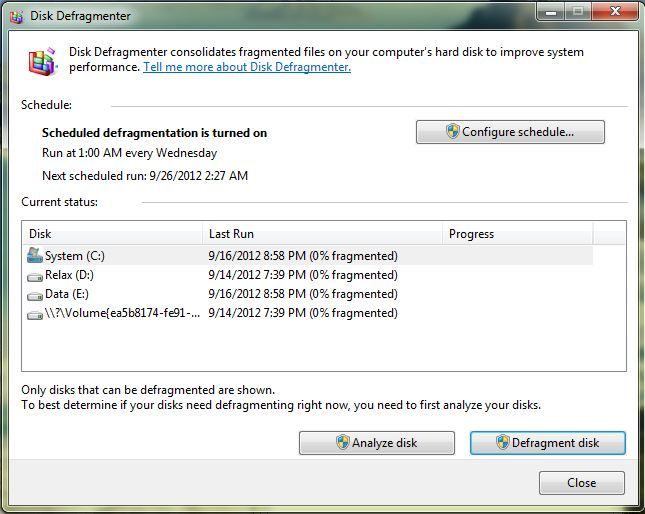Open Tell me more about Disk Defragmenter link
The height and width of the screenshot is (514, 645).
[247, 67]
